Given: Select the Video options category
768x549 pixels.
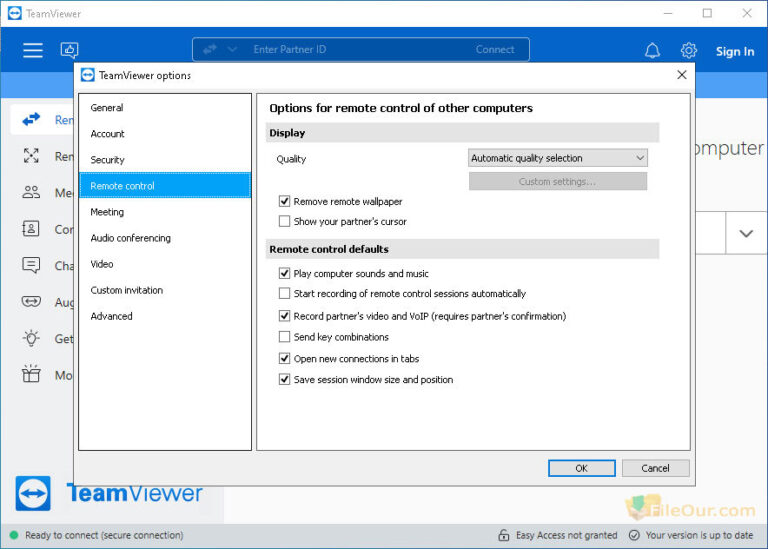Looking at the screenshot, I should 165,263.
